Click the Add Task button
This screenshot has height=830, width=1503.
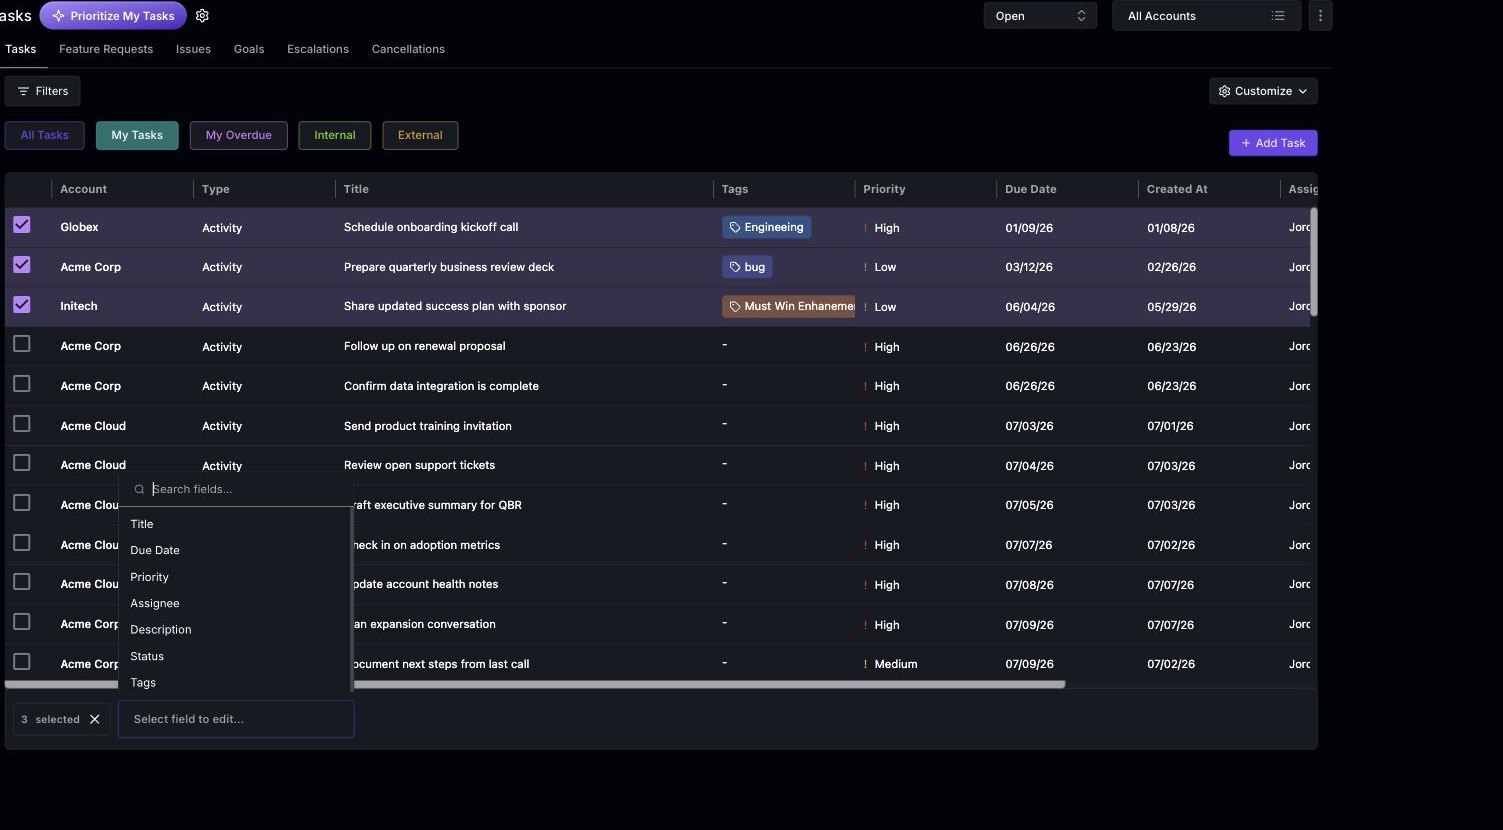tap(1273, 143)
